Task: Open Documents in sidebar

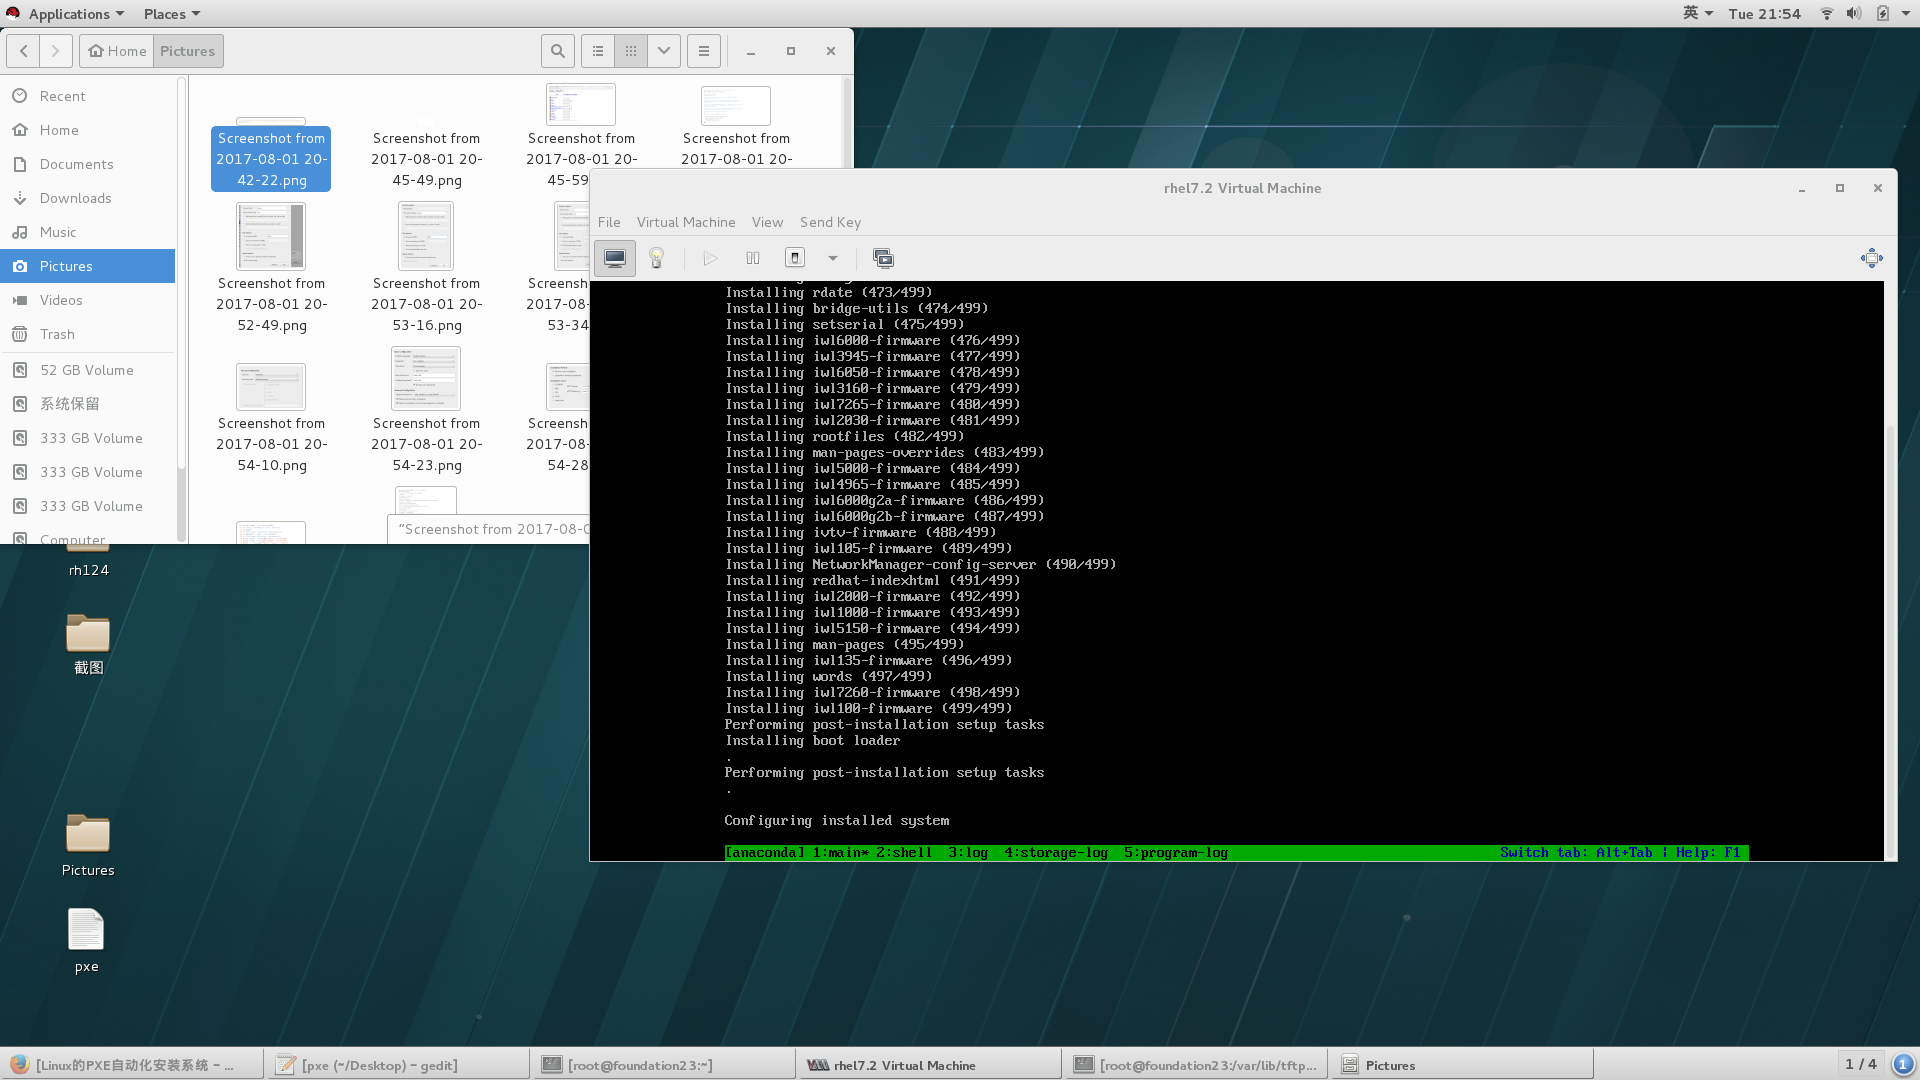Action: tap(88, 164)
